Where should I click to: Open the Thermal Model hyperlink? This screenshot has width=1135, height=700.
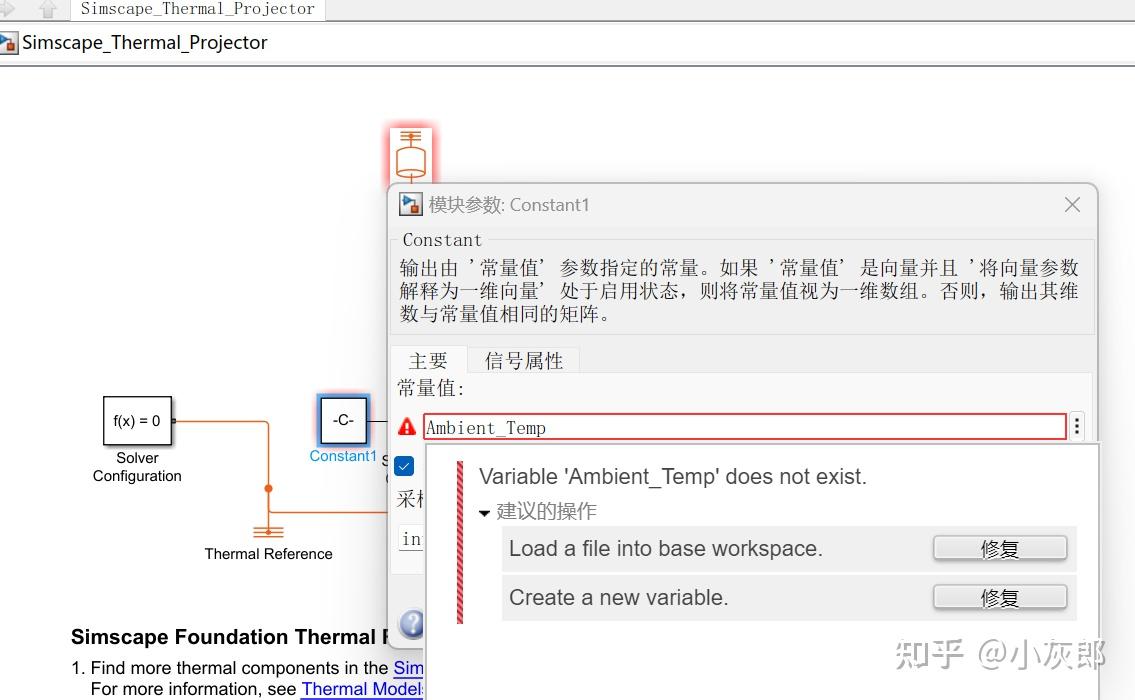pyautogui.click(x=361, y=689)
